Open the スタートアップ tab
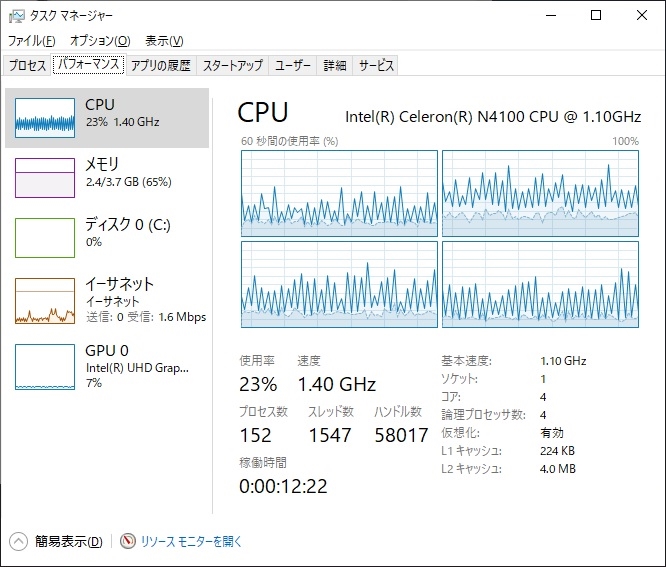Screen dimensions: 666x567 point(232,65)
